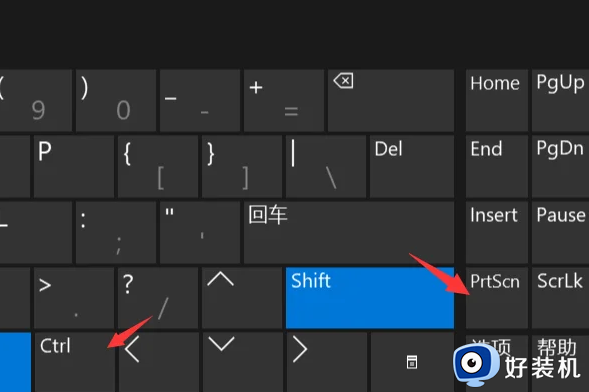Image resolution: width=589 pixels, height=392 pixels.
Task: Click the PgUp key
Action: 560,100
